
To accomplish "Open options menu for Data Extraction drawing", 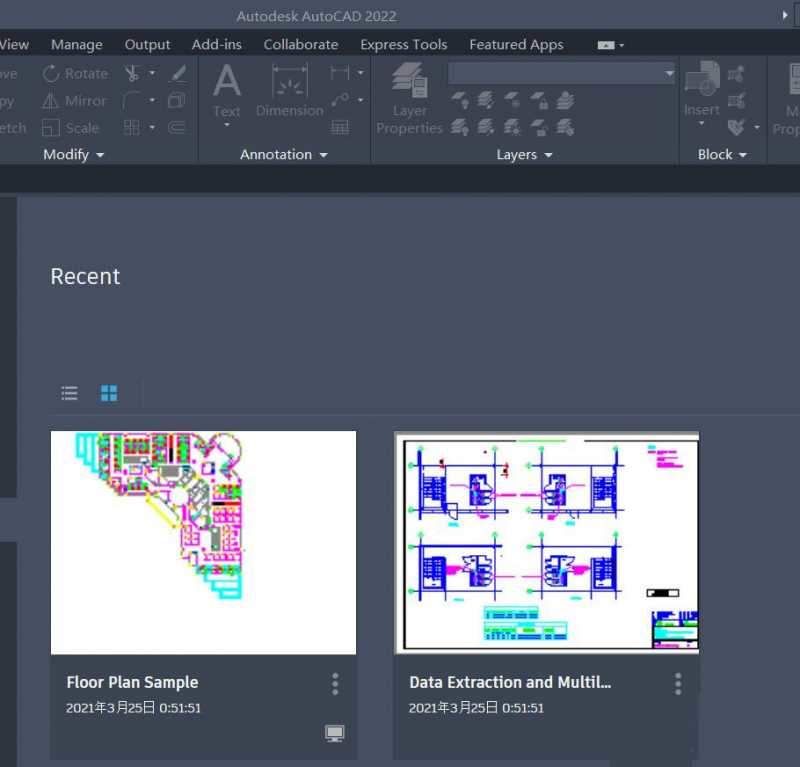I will (x=678, y=684).
